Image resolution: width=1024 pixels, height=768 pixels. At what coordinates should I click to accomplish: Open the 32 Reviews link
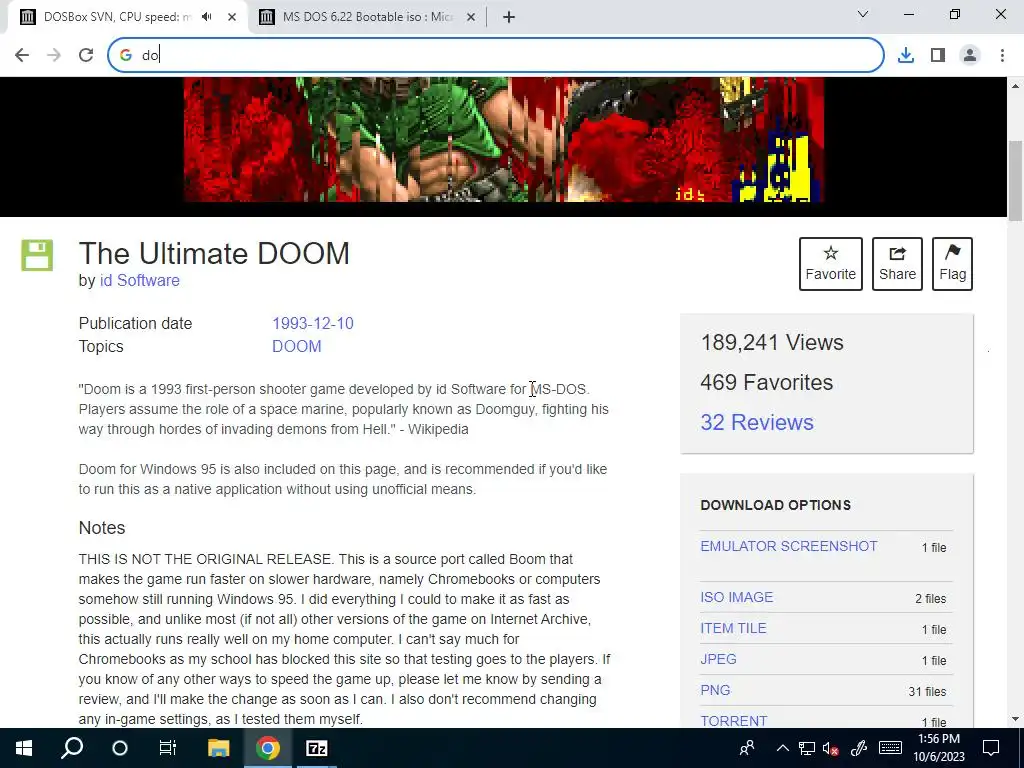click(757, 422)
